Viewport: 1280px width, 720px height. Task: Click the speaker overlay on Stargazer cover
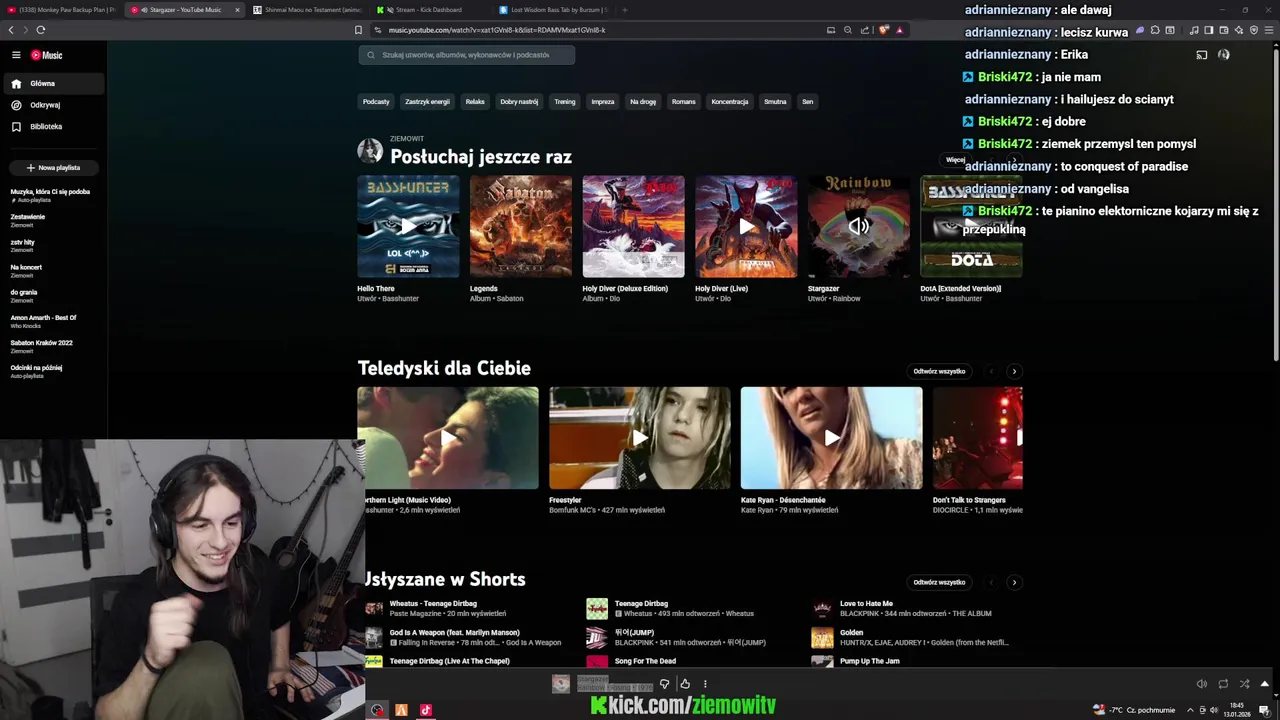(858, 227)
